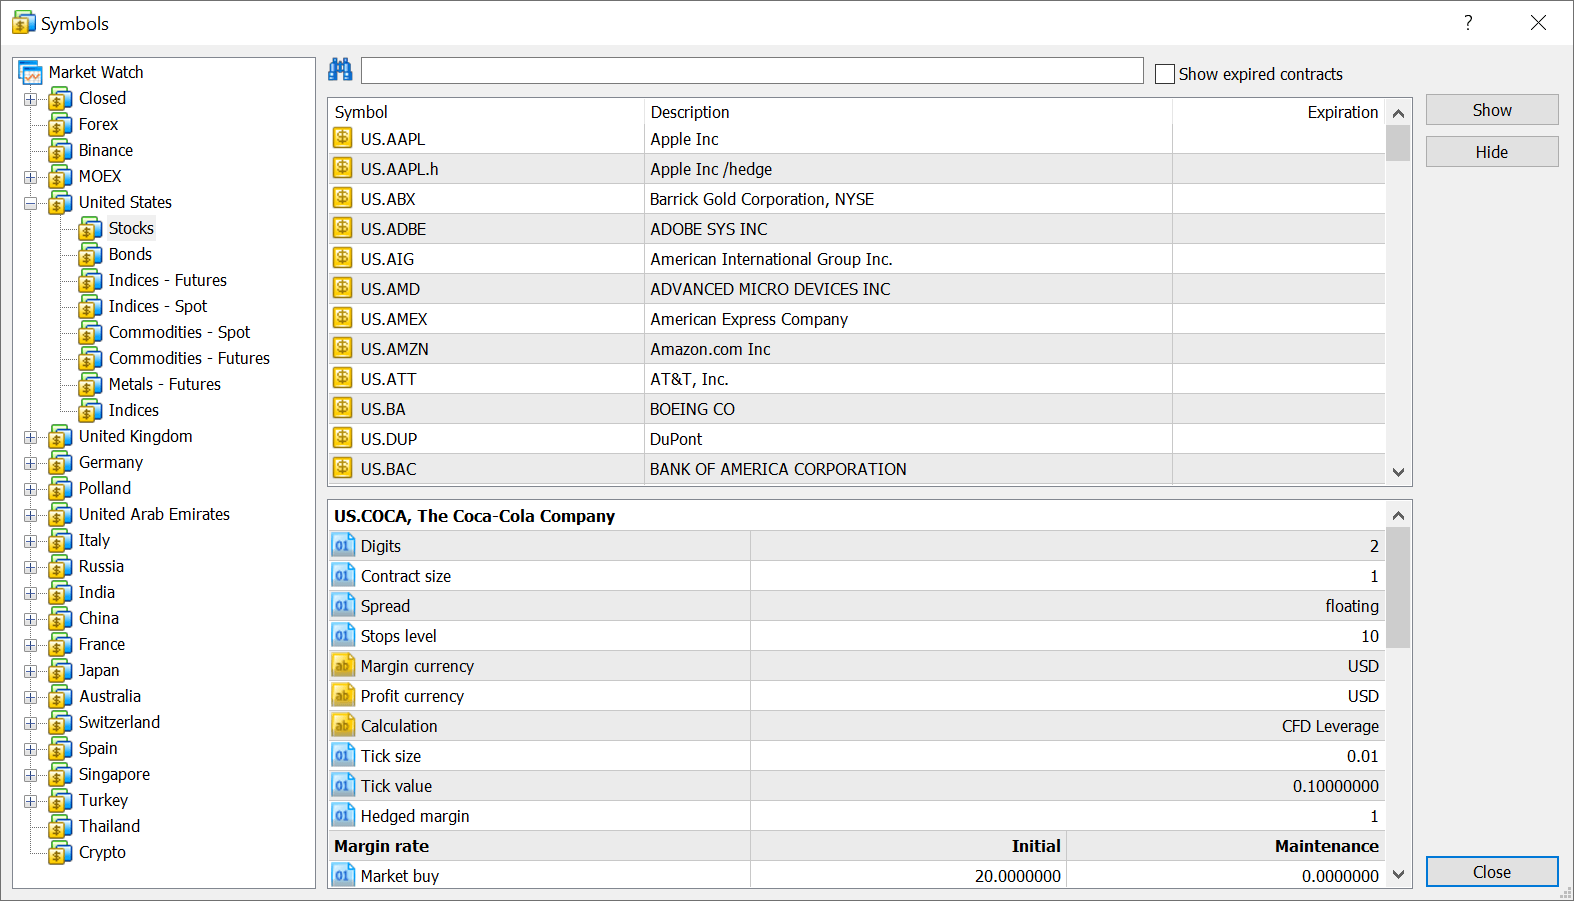The image size is (1574, 901).
Task: Click in the symbol search field
Action: [751, 71]
